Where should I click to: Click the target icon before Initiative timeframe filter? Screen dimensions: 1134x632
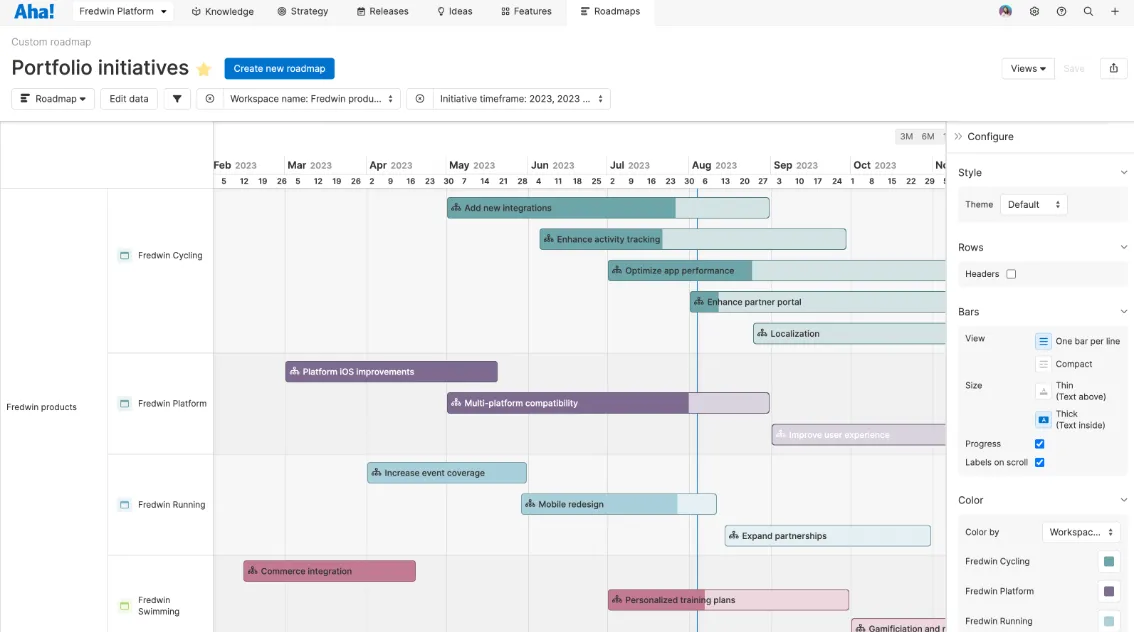419,98
